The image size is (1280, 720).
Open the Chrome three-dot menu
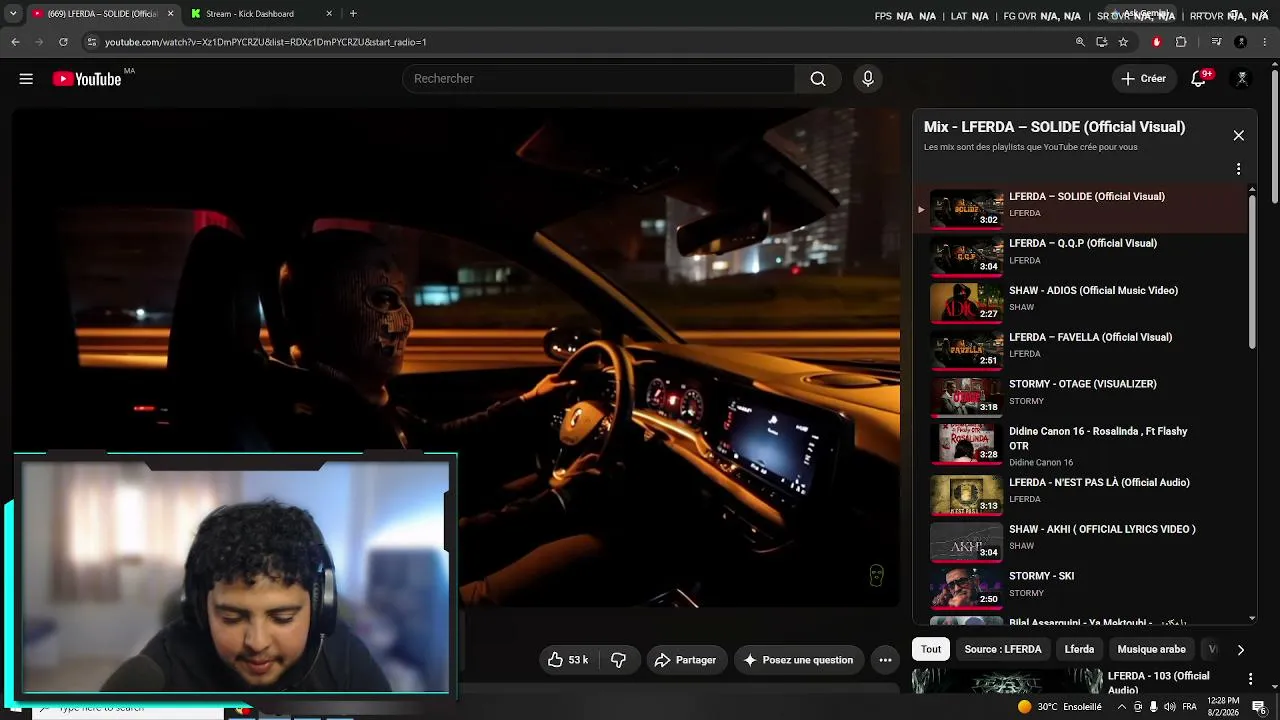pyautogui.click(x=1265, y=42)
